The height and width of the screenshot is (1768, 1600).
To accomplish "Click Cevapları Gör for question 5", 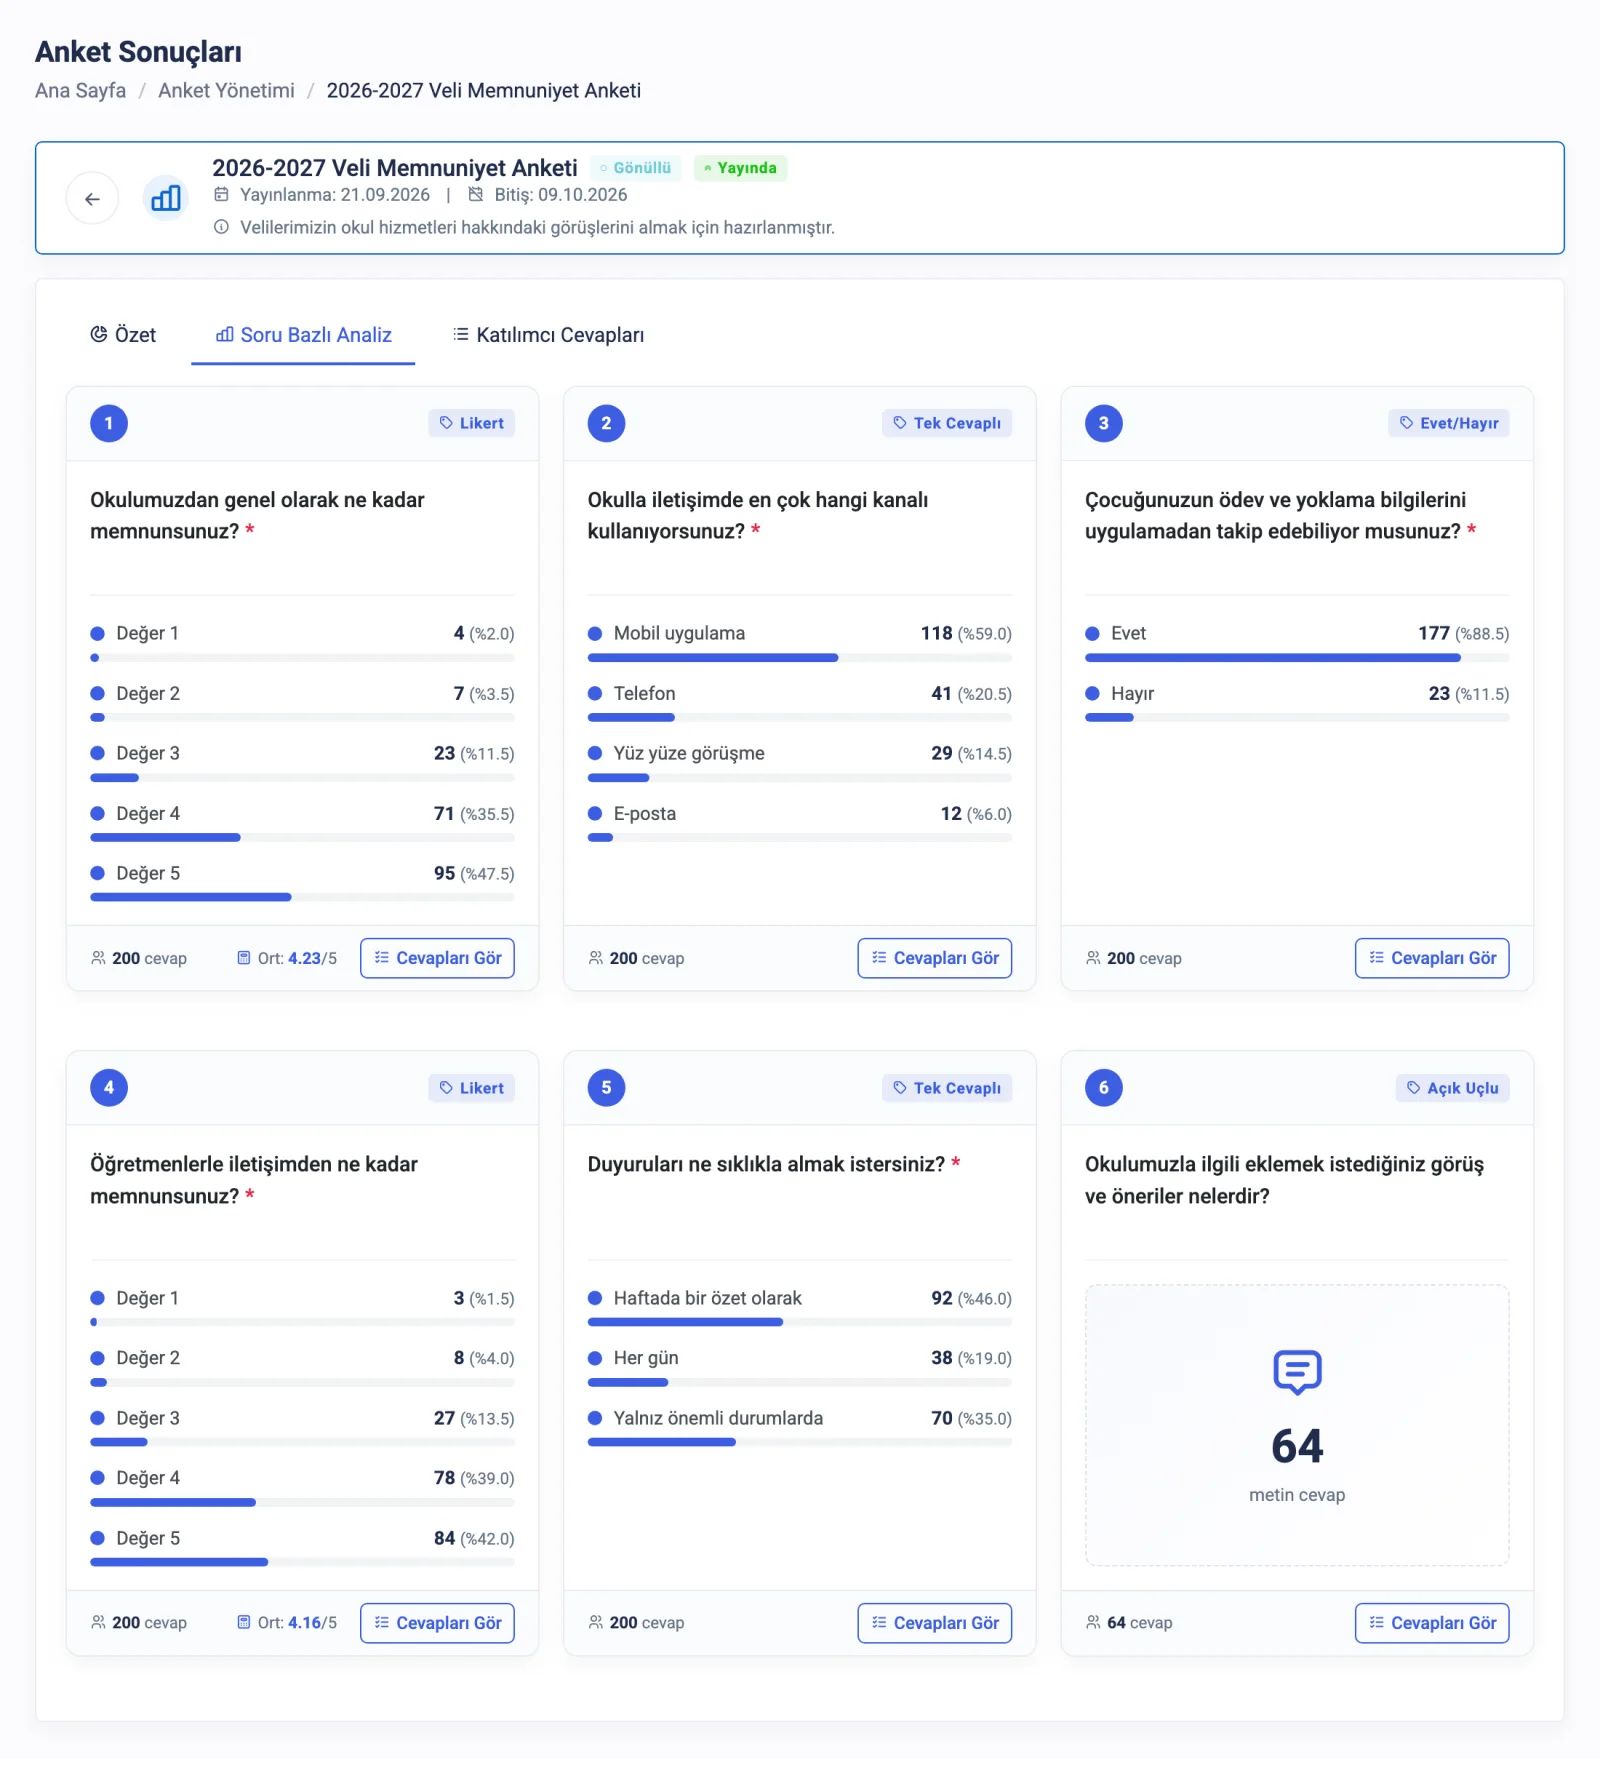I will point(935,1622).
